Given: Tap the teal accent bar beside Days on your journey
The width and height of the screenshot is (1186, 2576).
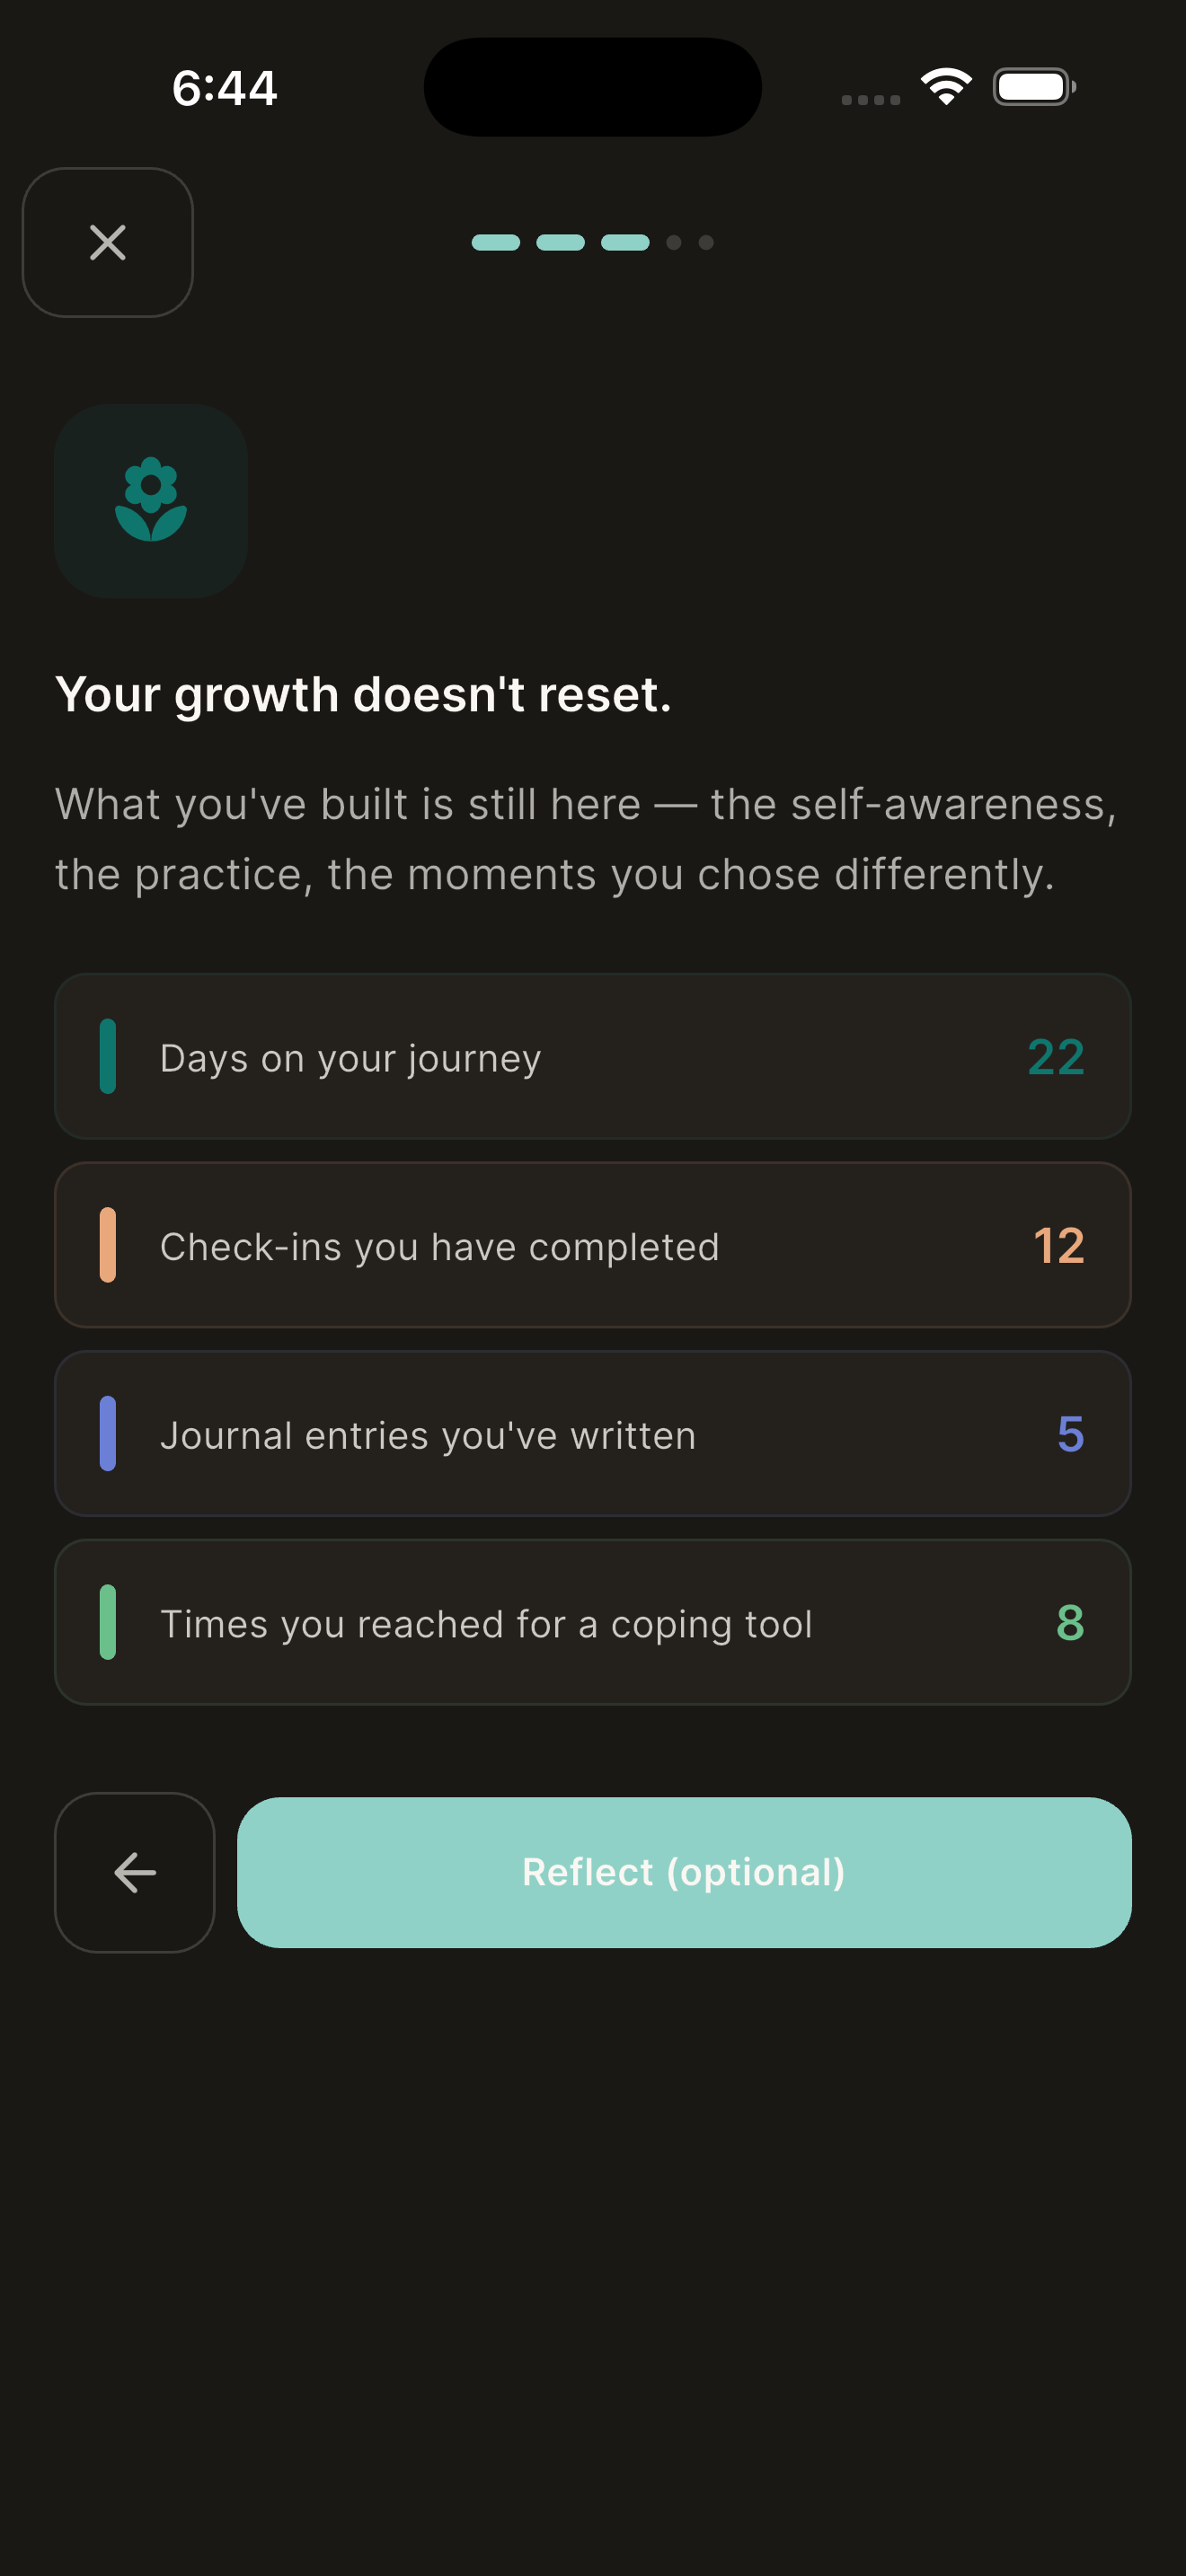Looking at the screenshot, I should coord(110,1057).
